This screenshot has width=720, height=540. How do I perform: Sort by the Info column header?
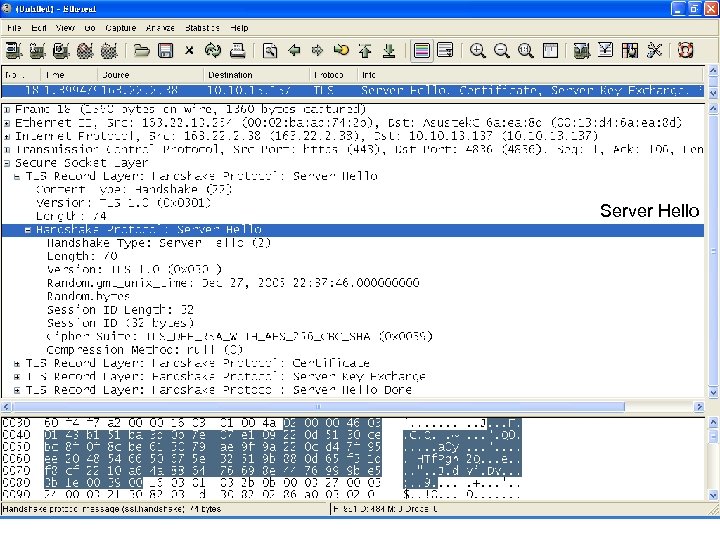coord(530,74)
